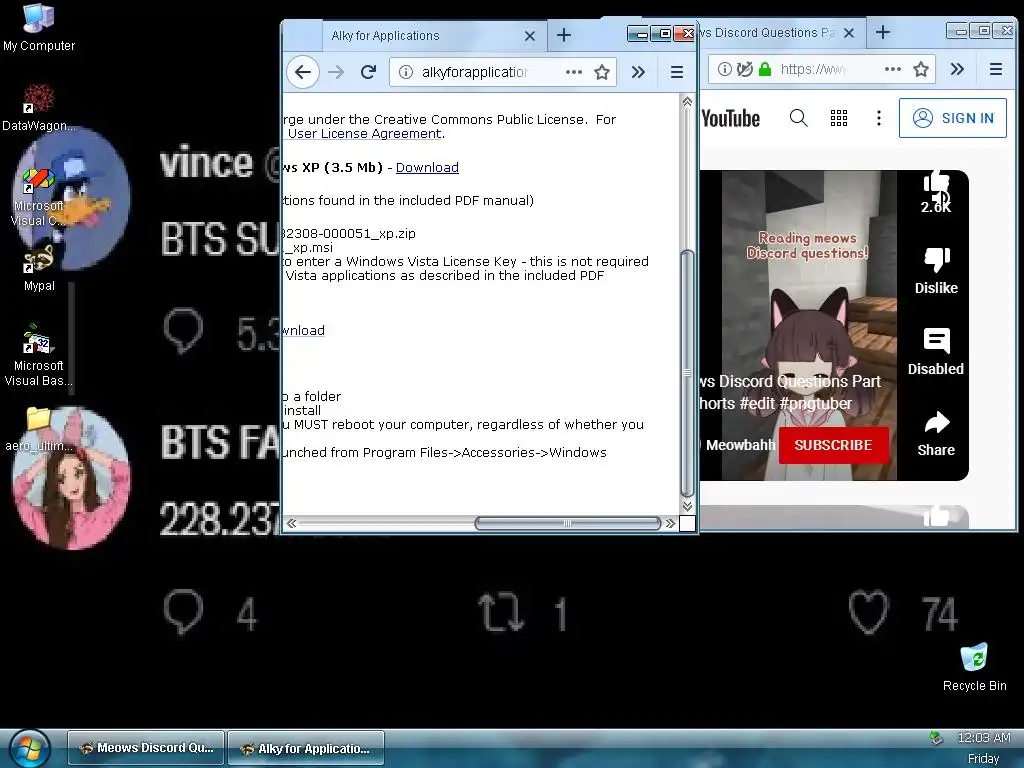Click the SIGN IN button
This screenshot has height=768, width=1024.
click(x=953, y=118)
